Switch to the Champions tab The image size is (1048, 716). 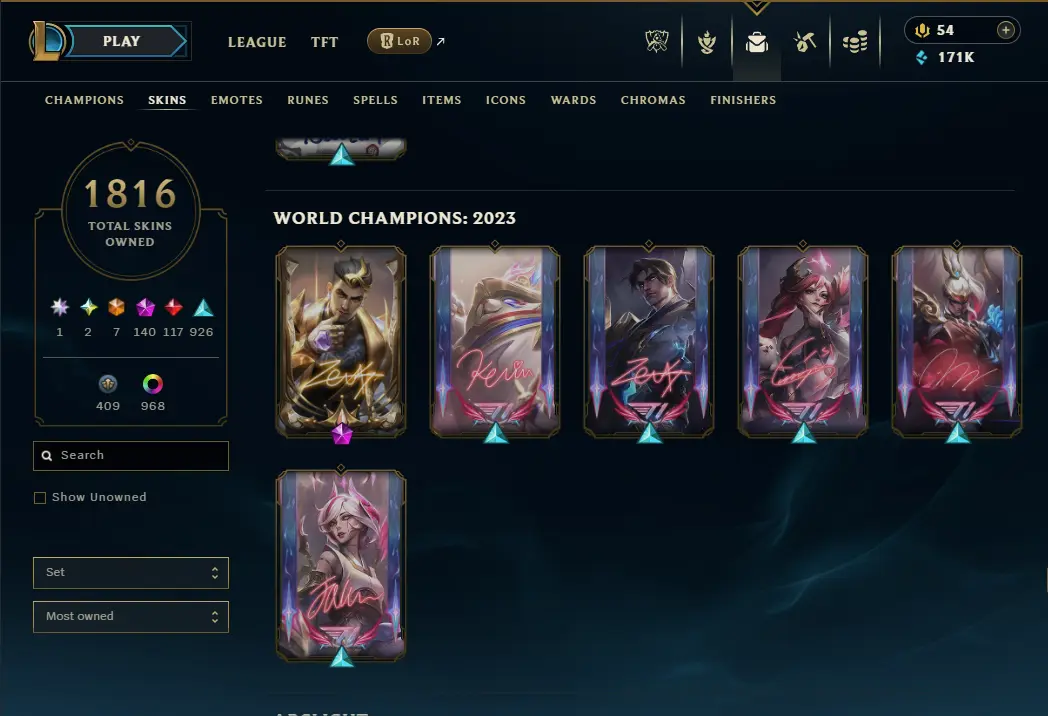pos(84,100)
